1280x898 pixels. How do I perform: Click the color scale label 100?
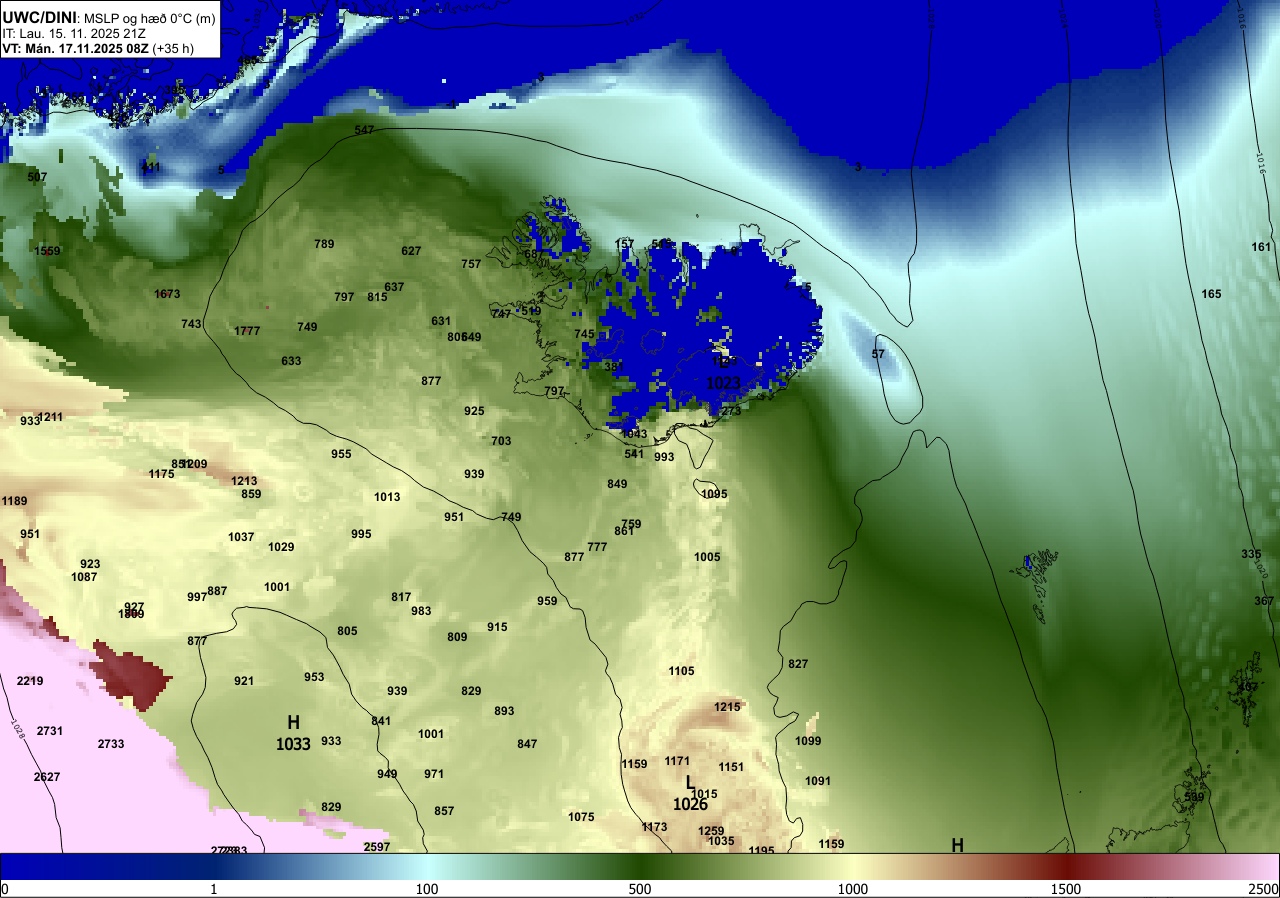(427, 889)
